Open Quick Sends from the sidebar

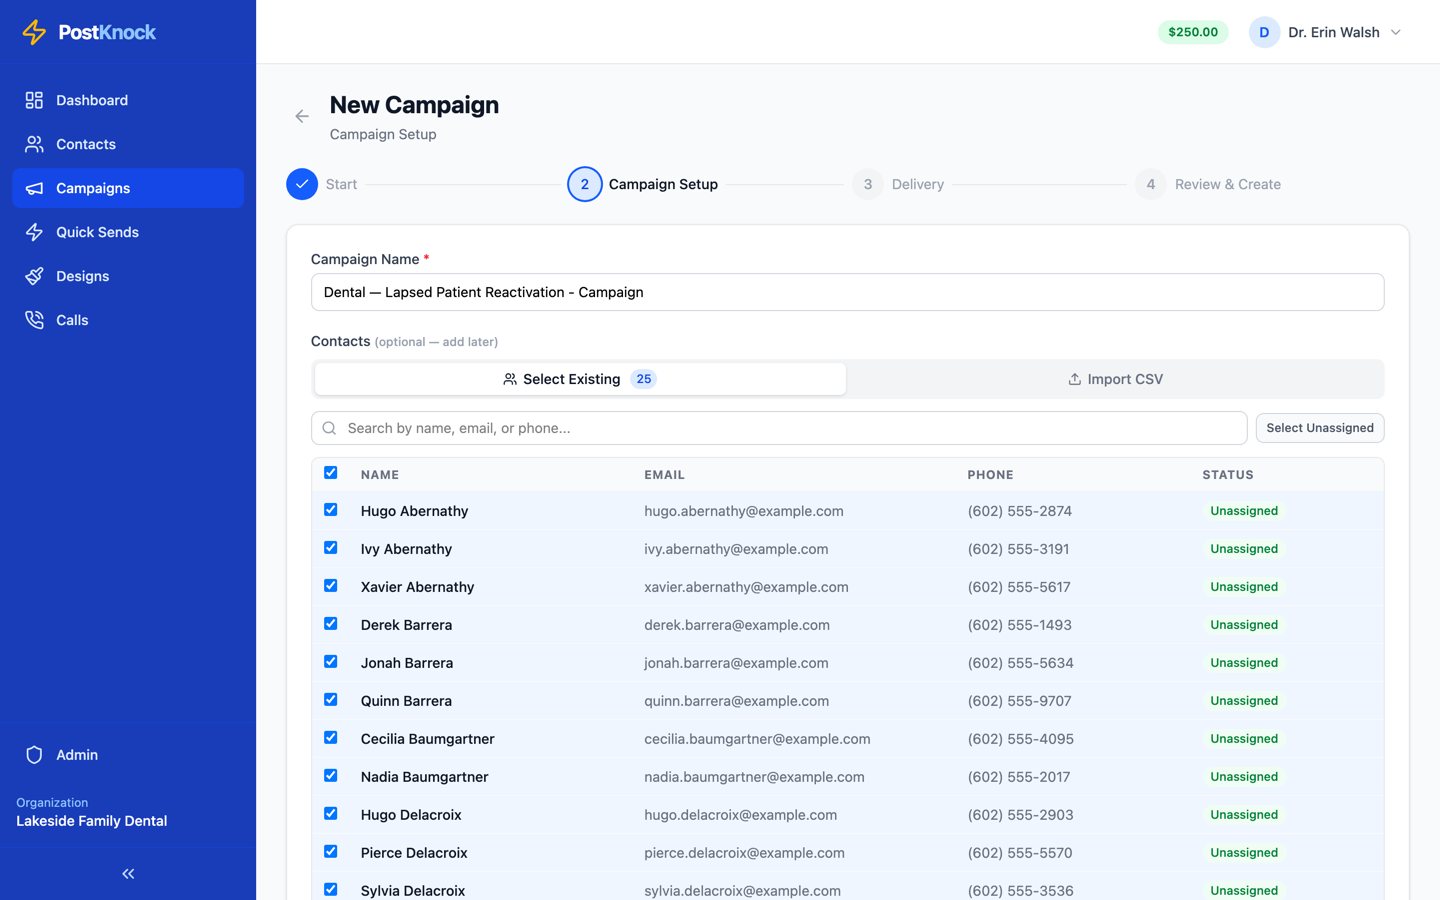click(x=128, y=232)
